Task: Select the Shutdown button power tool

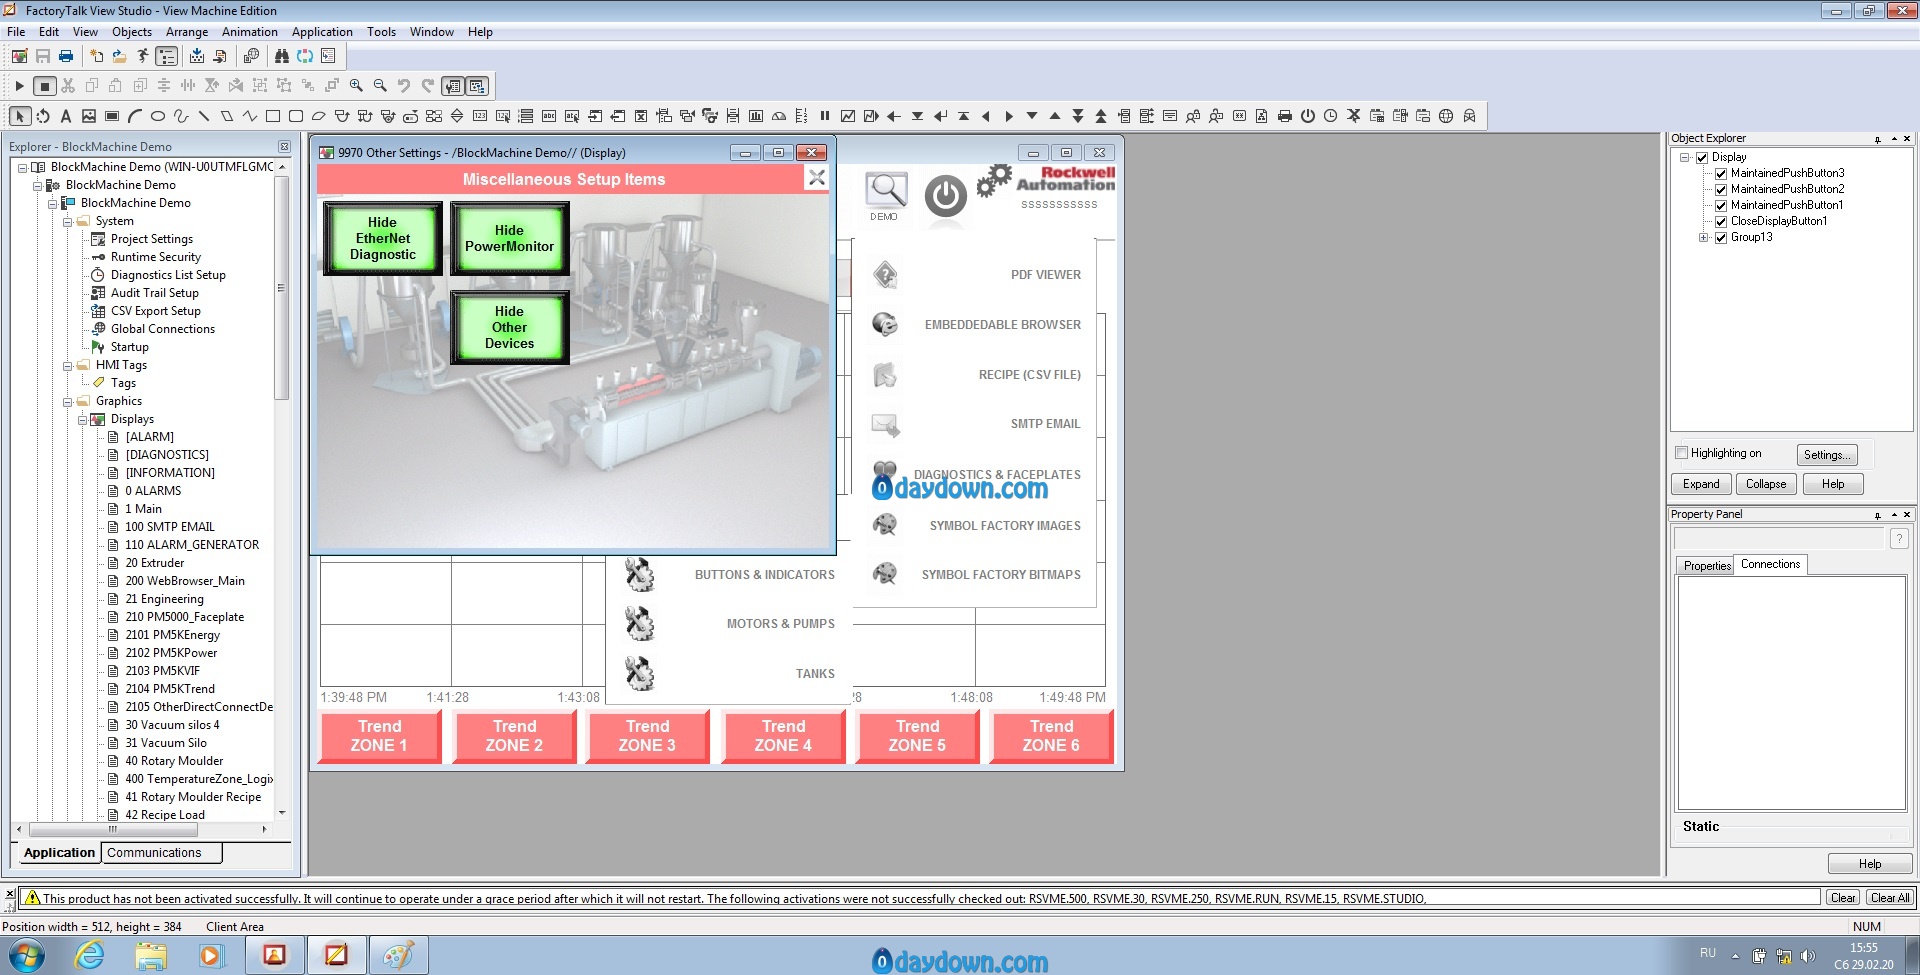Action: pos(1308,117)
